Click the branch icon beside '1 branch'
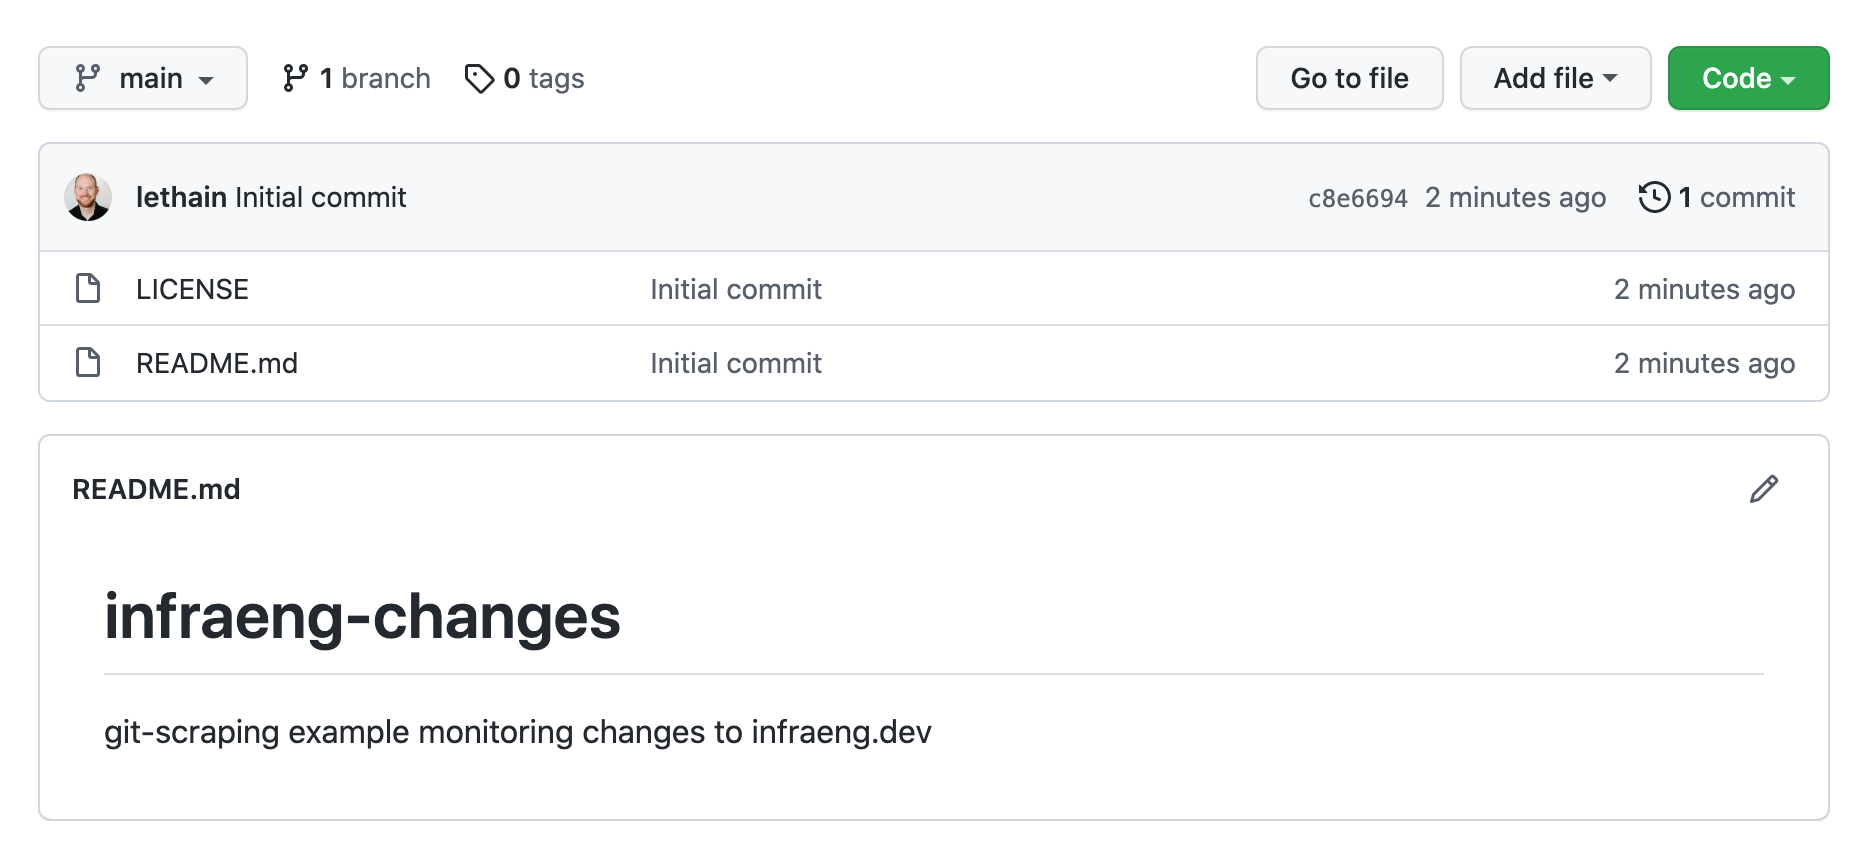The height and width of the screenshot is (852, 1856). (x=295, y=78)
